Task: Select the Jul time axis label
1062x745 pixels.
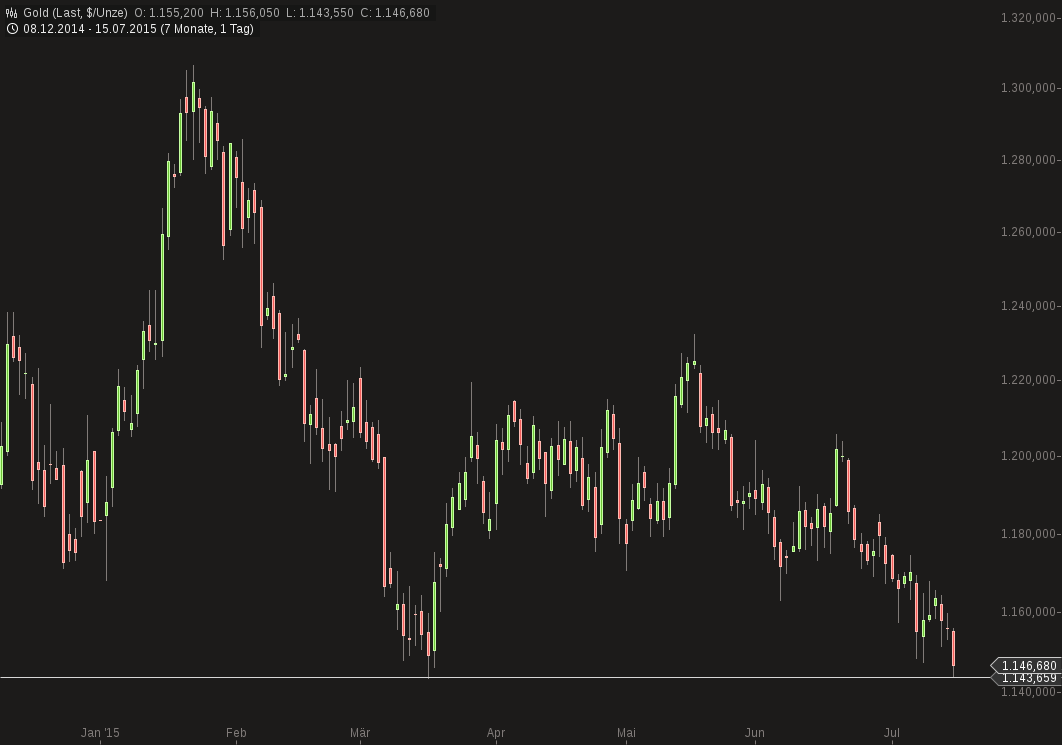Action: tap(892, 732)
